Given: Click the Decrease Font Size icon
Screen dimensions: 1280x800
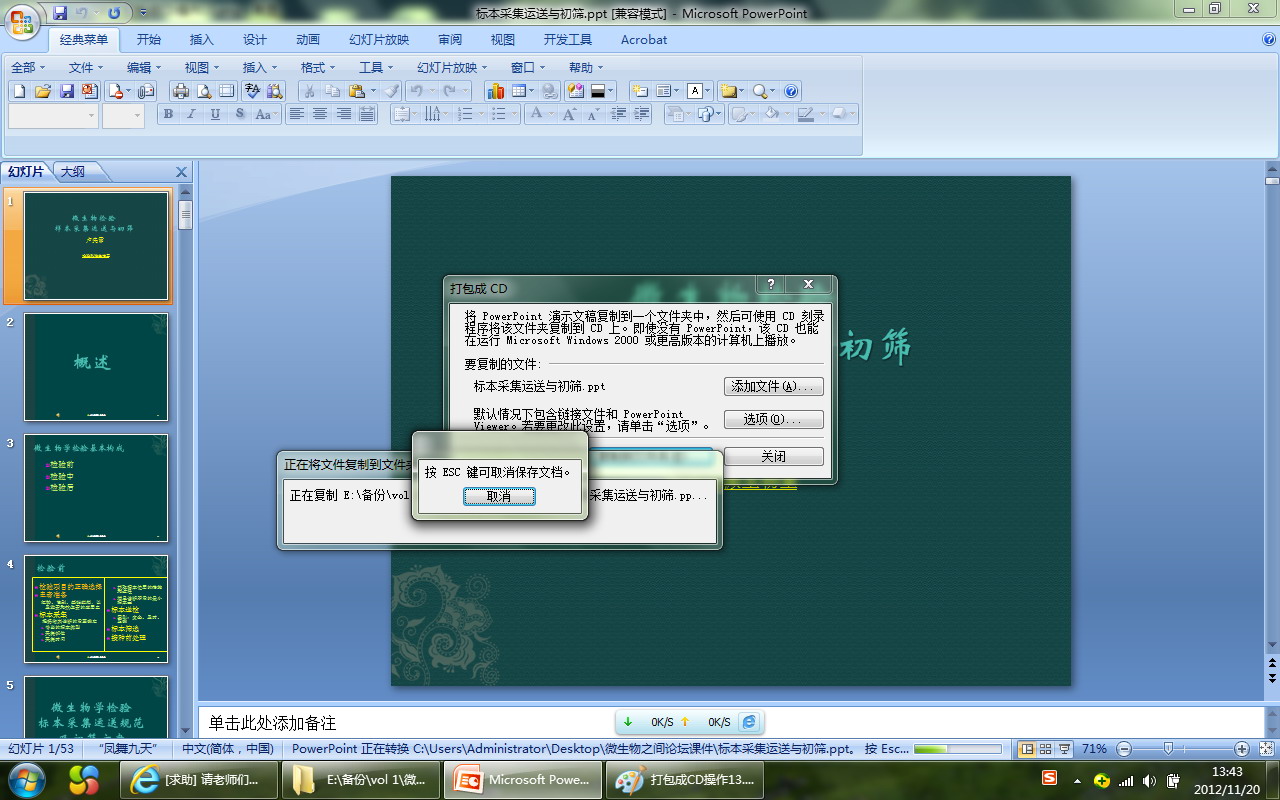Looking at the screenshot, I should (x=593, y=115).
